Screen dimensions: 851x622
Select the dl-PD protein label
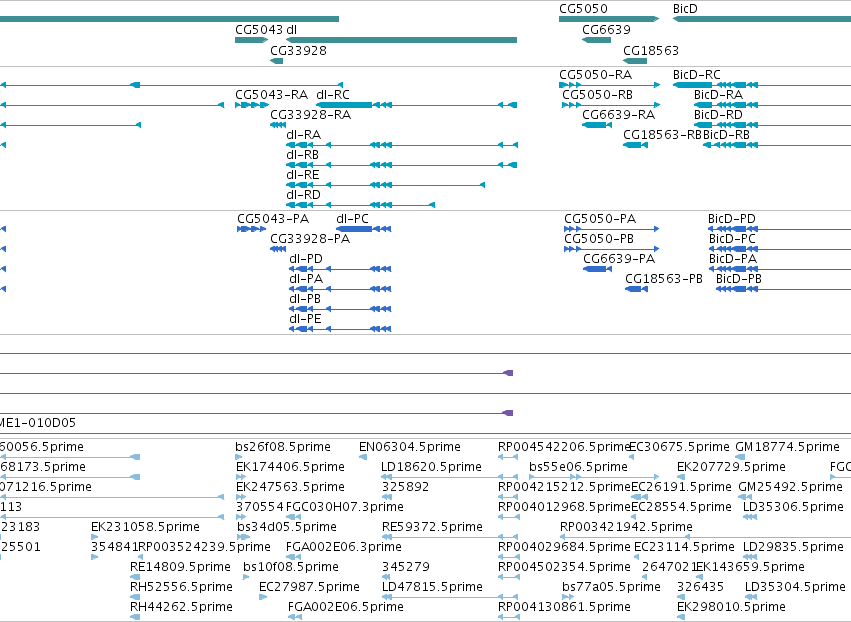(x=306, y=259)
